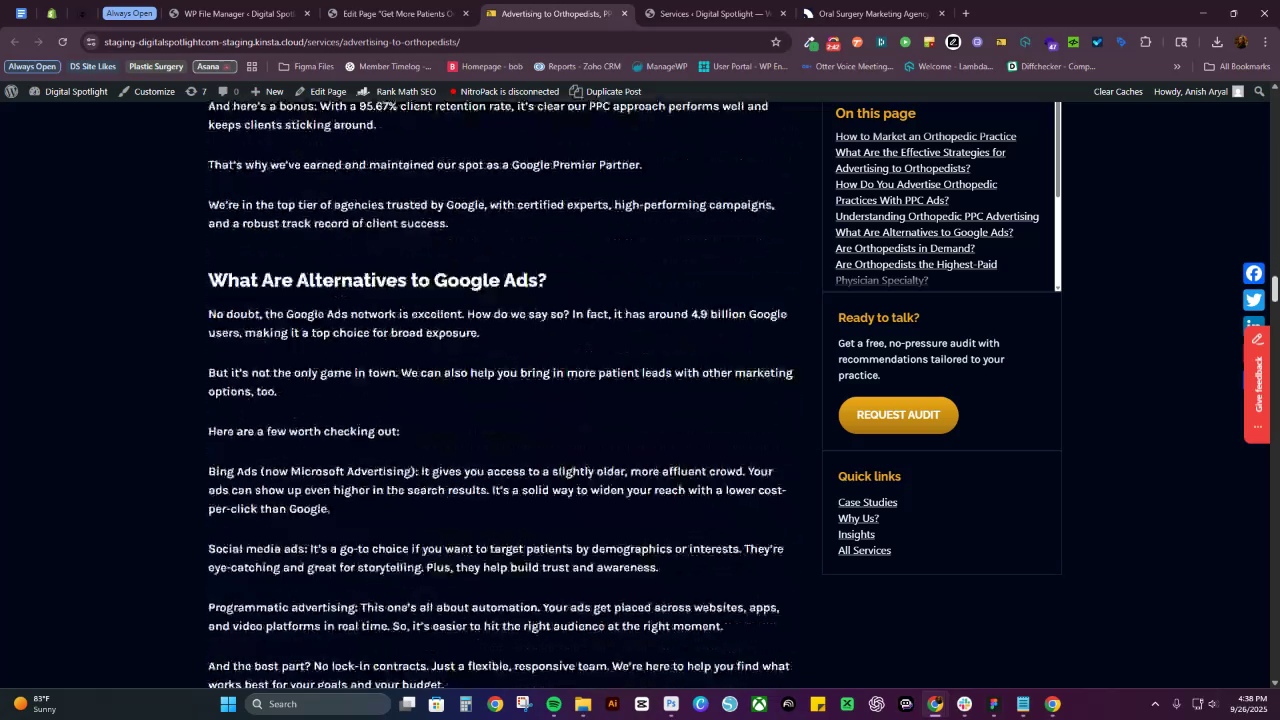The width and height of the screenshot is (1280, 720).
Task: Open the Case Studies quick link
Action: click(x=867, y=502)
